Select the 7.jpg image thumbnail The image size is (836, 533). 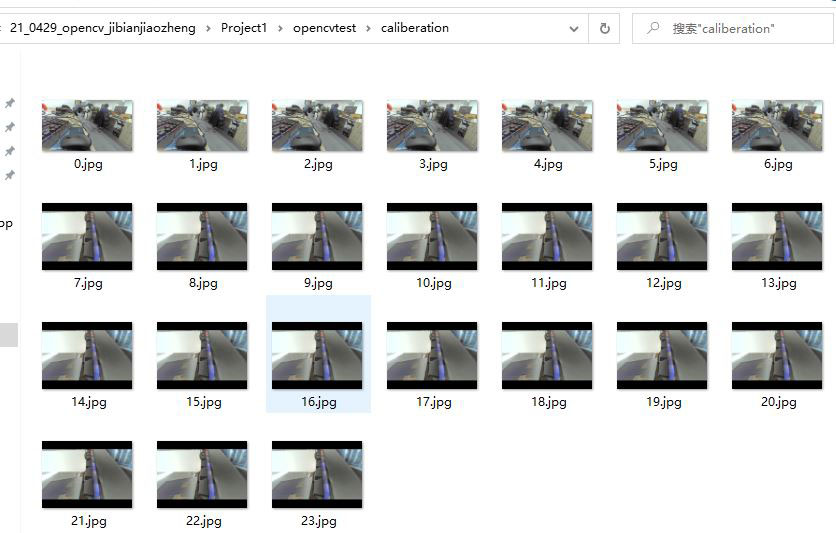[87, 237]
